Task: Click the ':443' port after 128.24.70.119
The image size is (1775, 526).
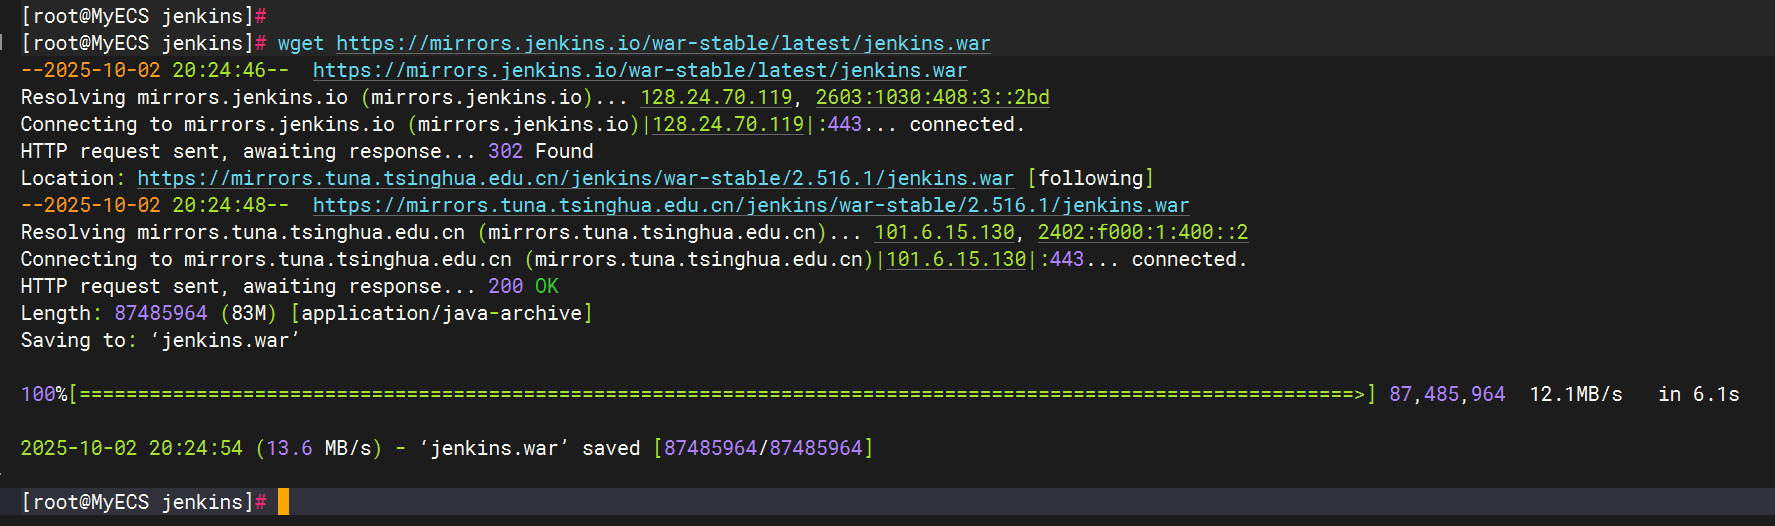Action: (x=839, y=124)
